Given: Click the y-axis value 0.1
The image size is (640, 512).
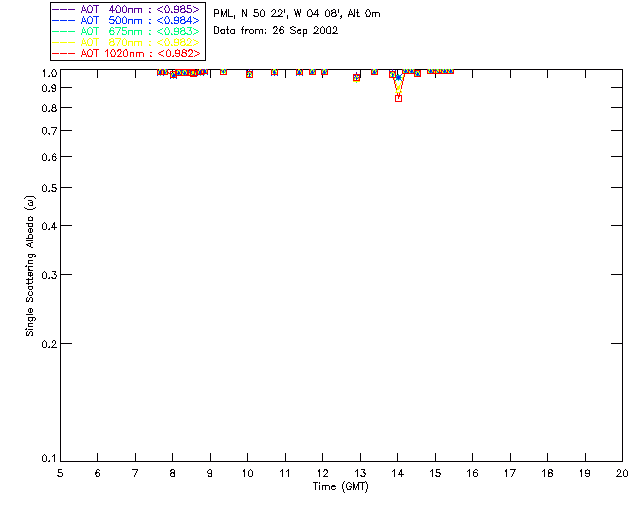Looking at the screenshot, I should (49, 459).
